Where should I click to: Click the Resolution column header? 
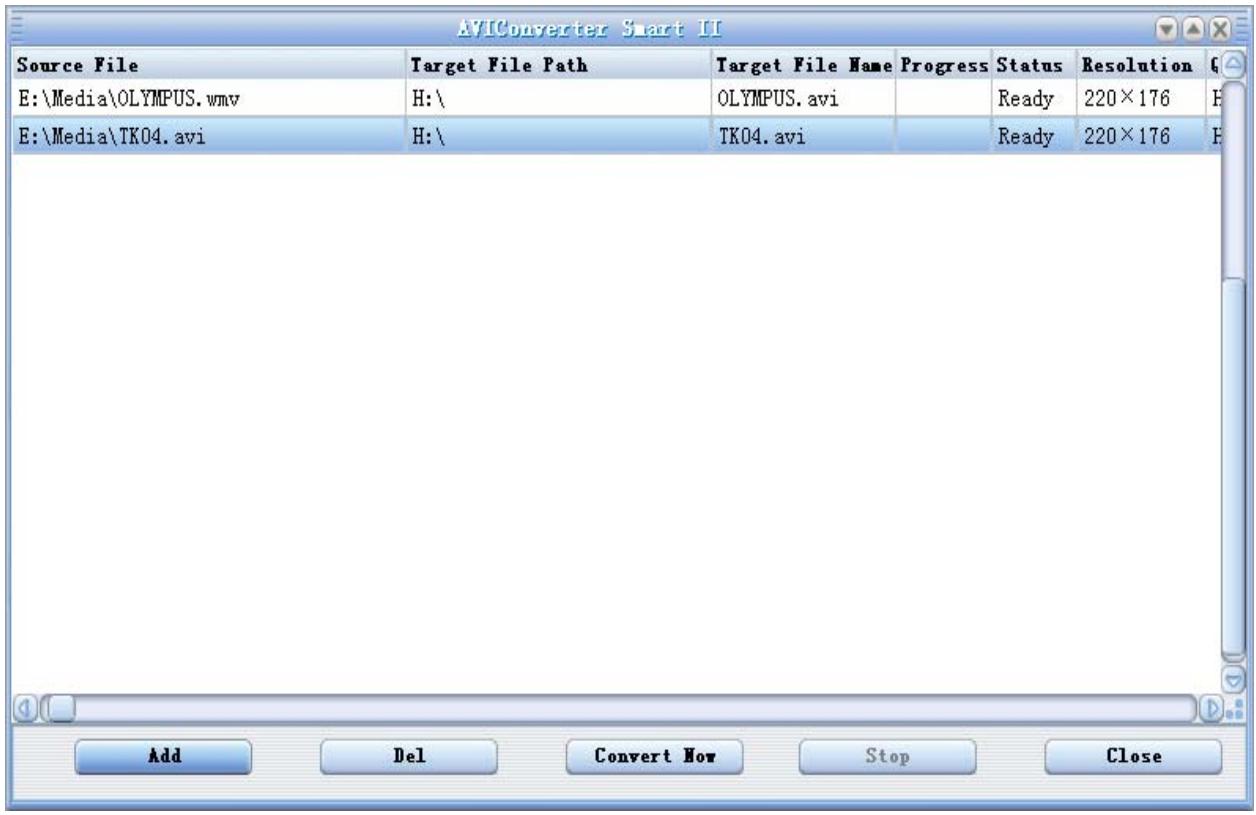coord(1141,66)
